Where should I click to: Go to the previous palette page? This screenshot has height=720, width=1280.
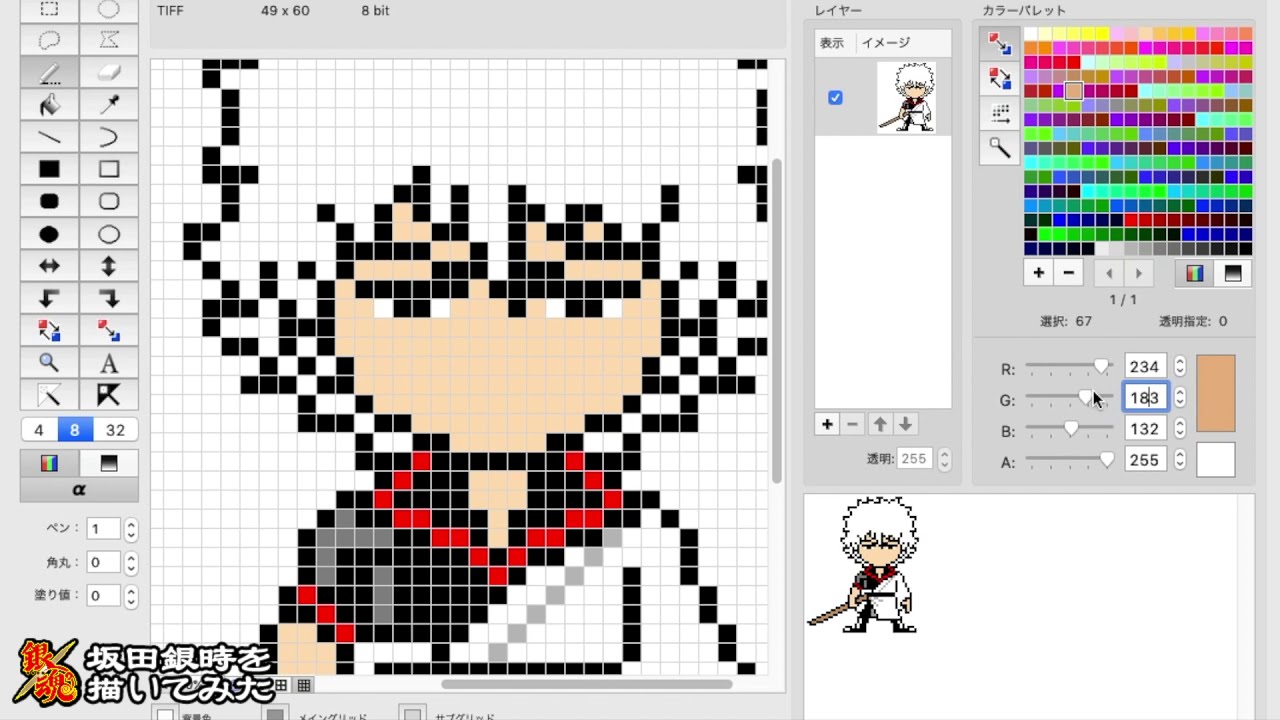[x=1108, y=273]
